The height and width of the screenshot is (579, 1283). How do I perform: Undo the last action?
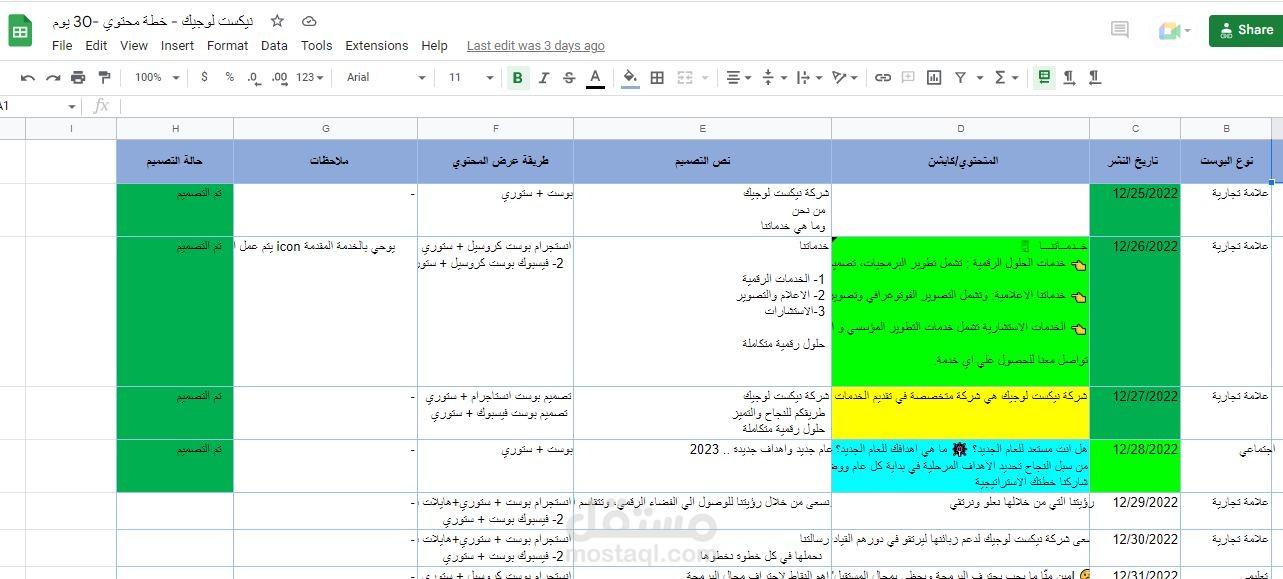click(28, 77)
